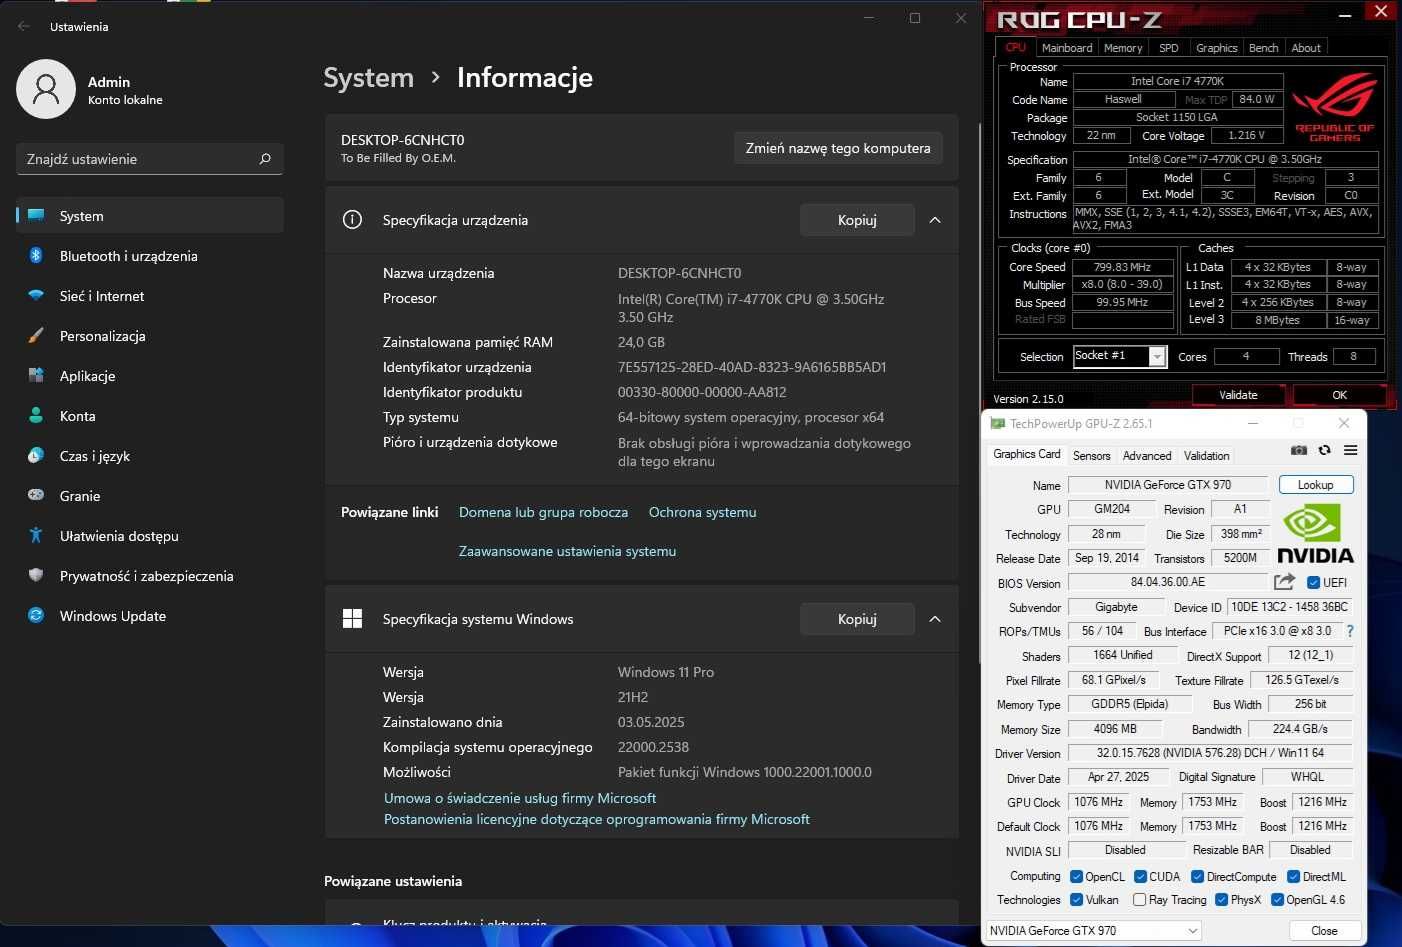
Task: Click the Validate button in CPU-Z
Action: coord(1238,395)
